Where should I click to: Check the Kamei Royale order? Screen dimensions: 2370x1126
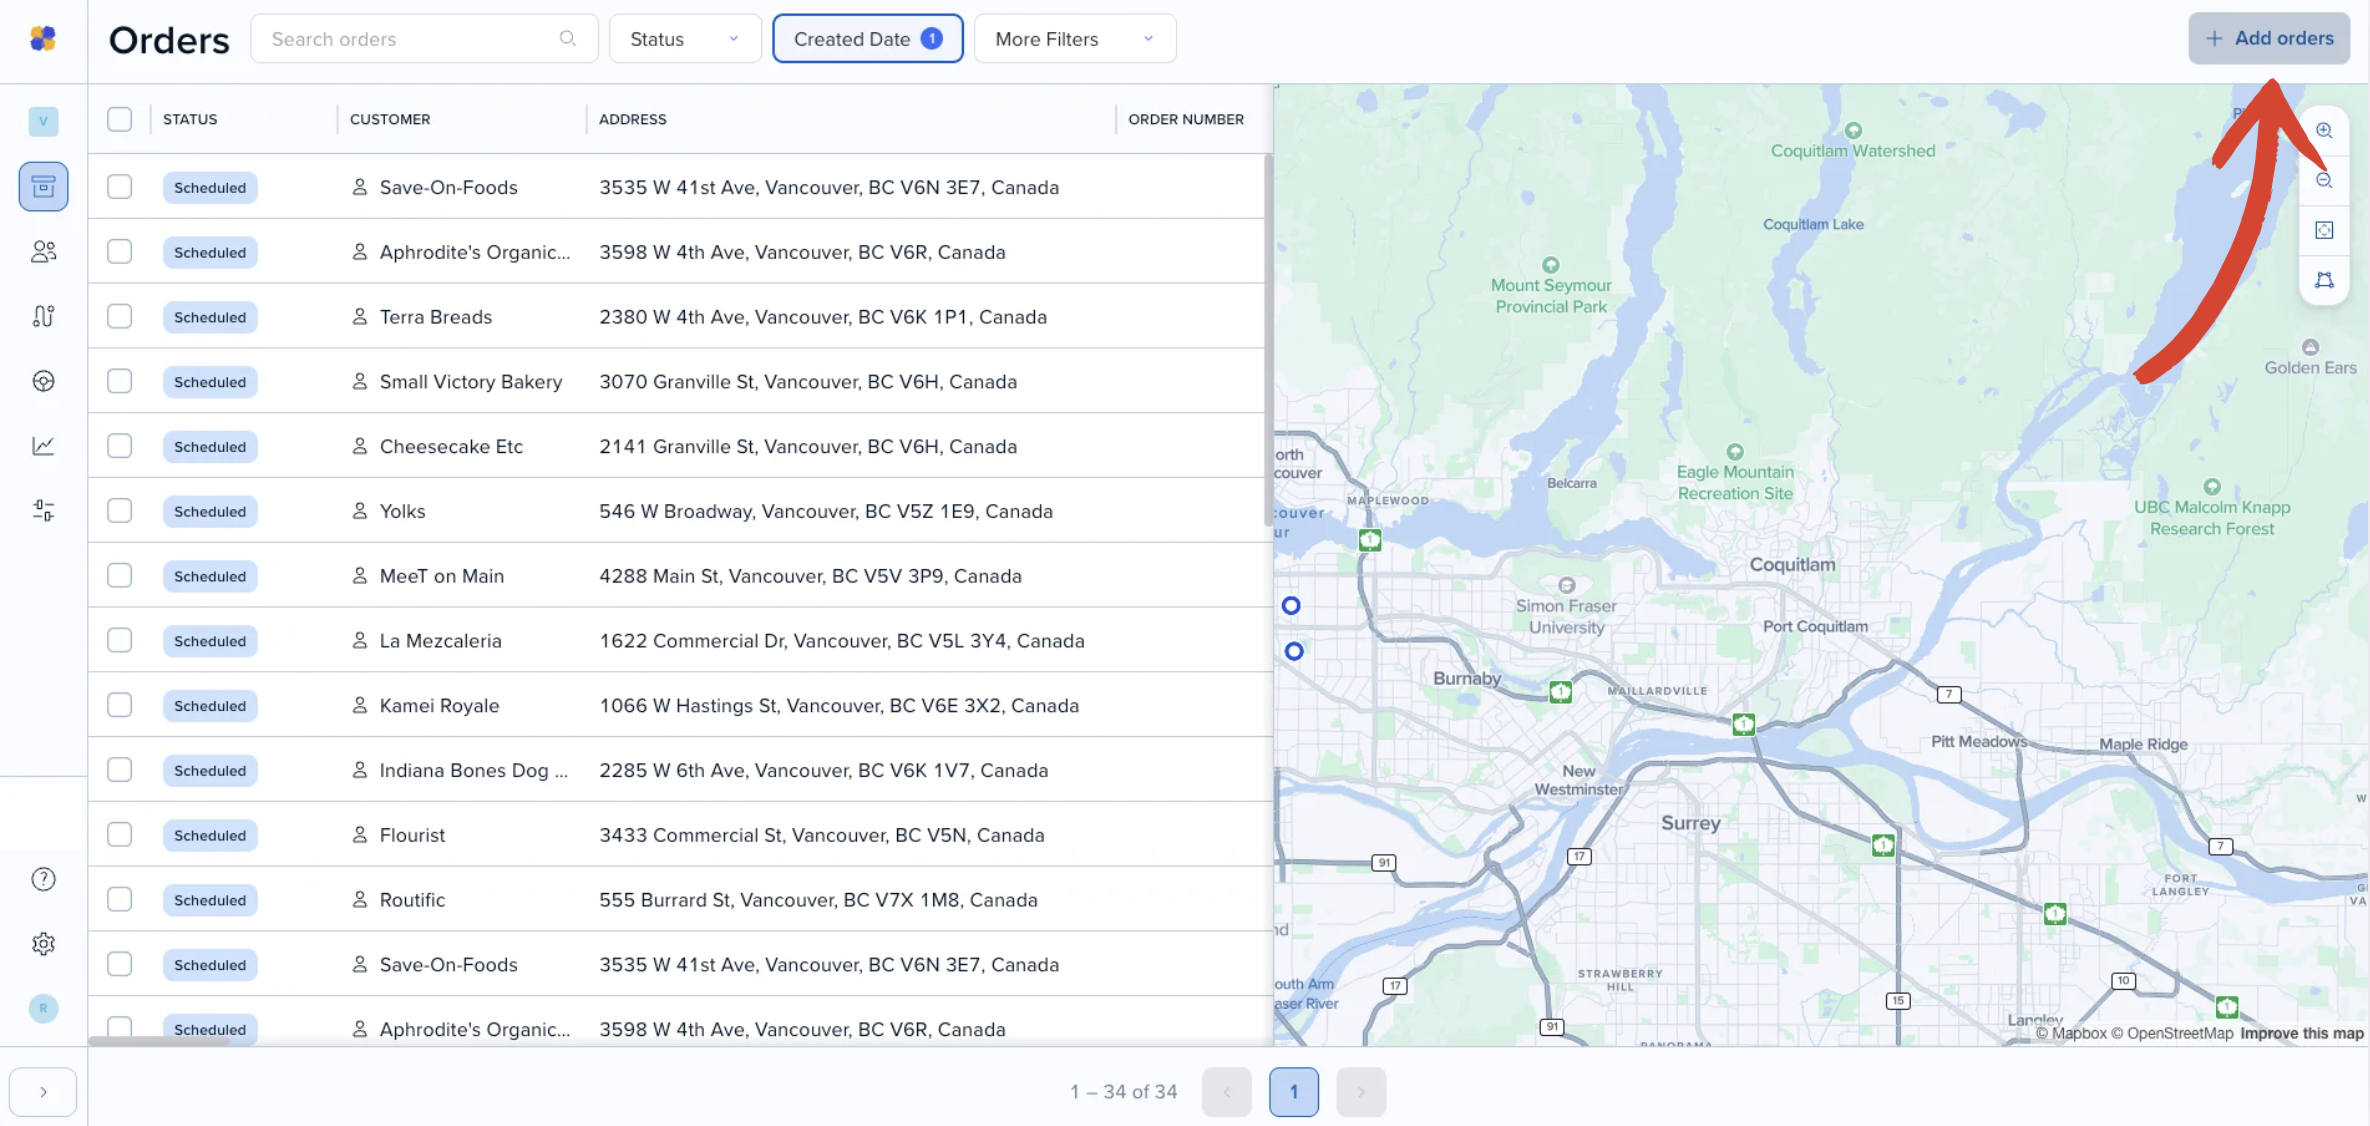coord(120,705)
